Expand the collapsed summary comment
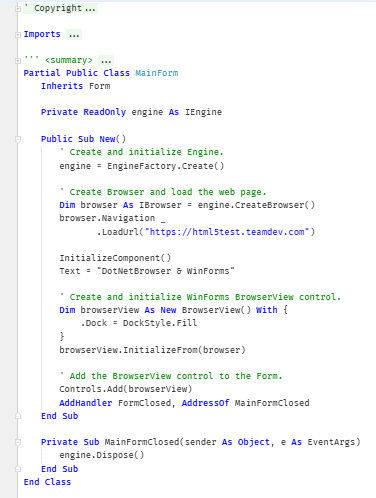The image size is (376, 498). pos(18,61)
